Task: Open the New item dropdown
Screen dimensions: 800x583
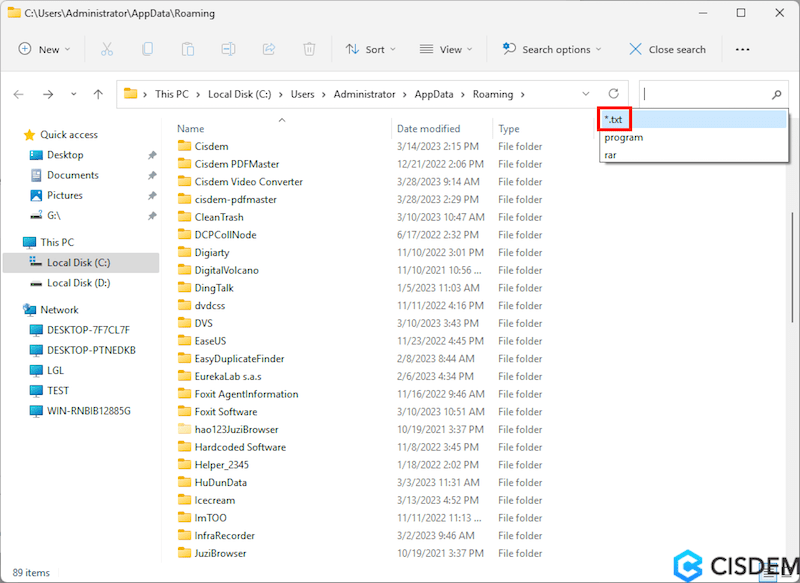Action: (x=44, y=49)
